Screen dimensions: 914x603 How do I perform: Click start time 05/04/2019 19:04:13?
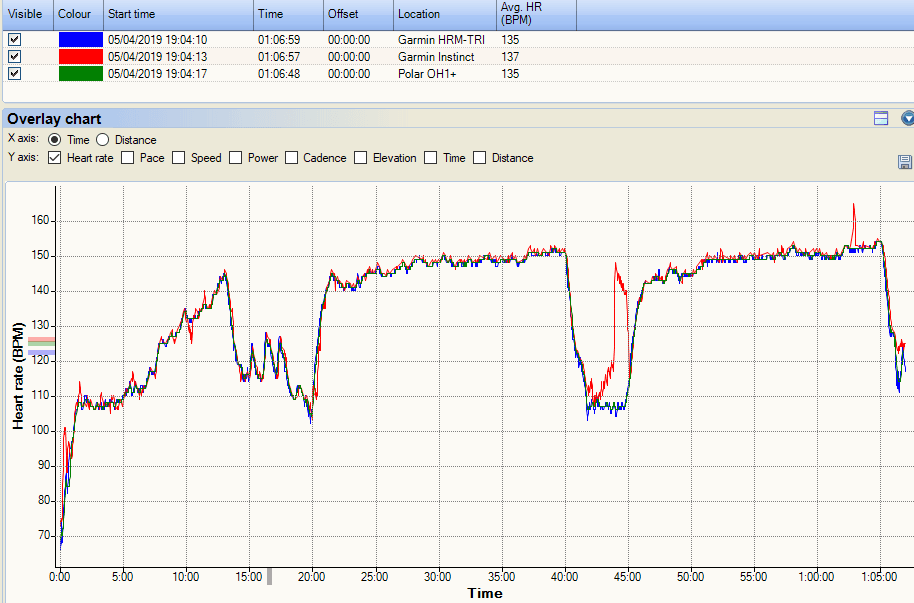point(157,57)
